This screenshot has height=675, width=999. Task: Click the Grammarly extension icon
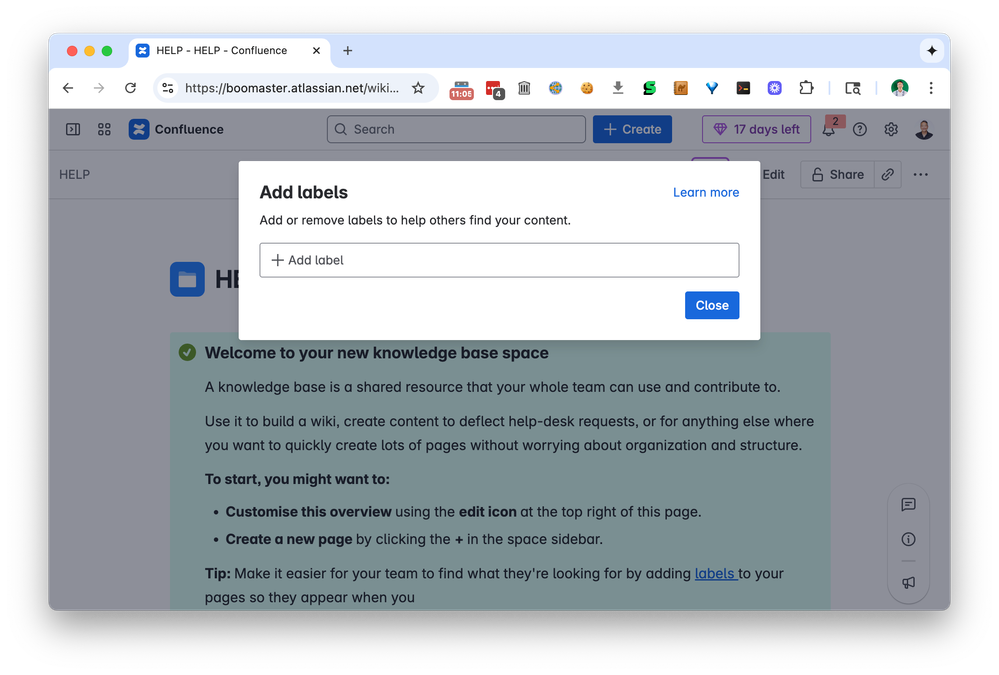(649, 88)
